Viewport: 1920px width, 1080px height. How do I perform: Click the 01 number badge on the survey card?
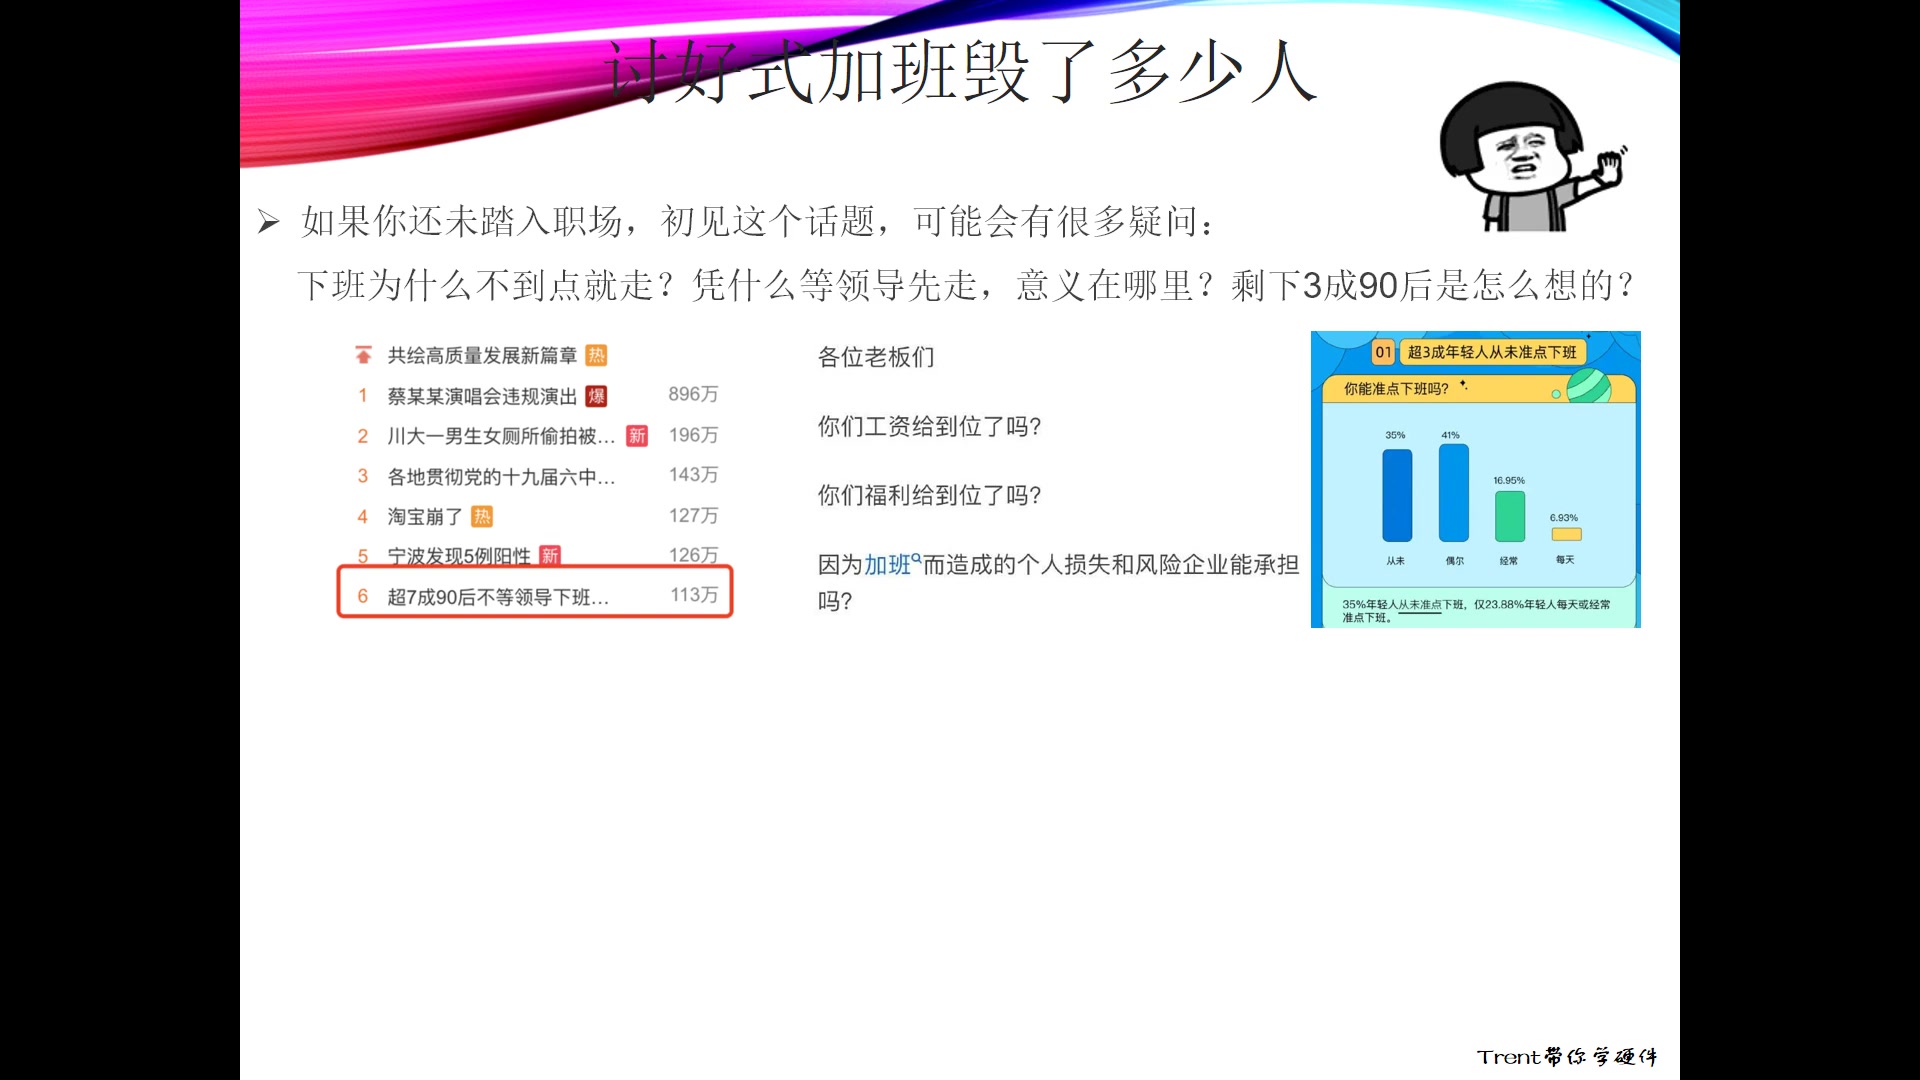(1383, 352)
